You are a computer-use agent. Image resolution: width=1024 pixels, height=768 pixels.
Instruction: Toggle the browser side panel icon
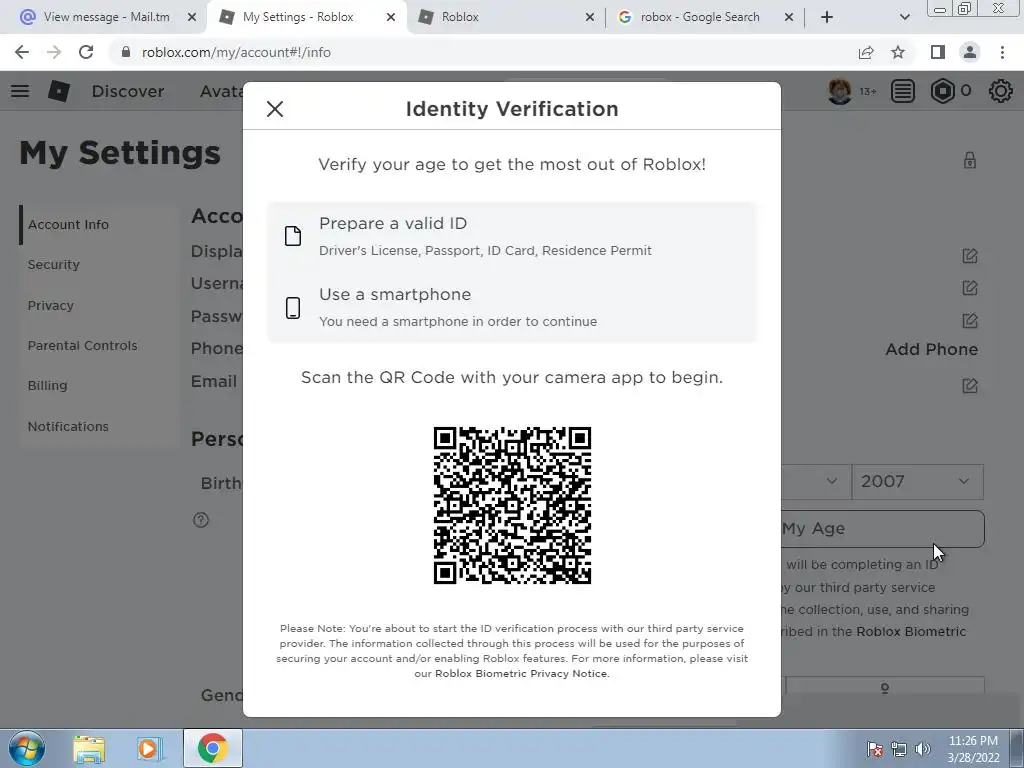pos(938,52)
